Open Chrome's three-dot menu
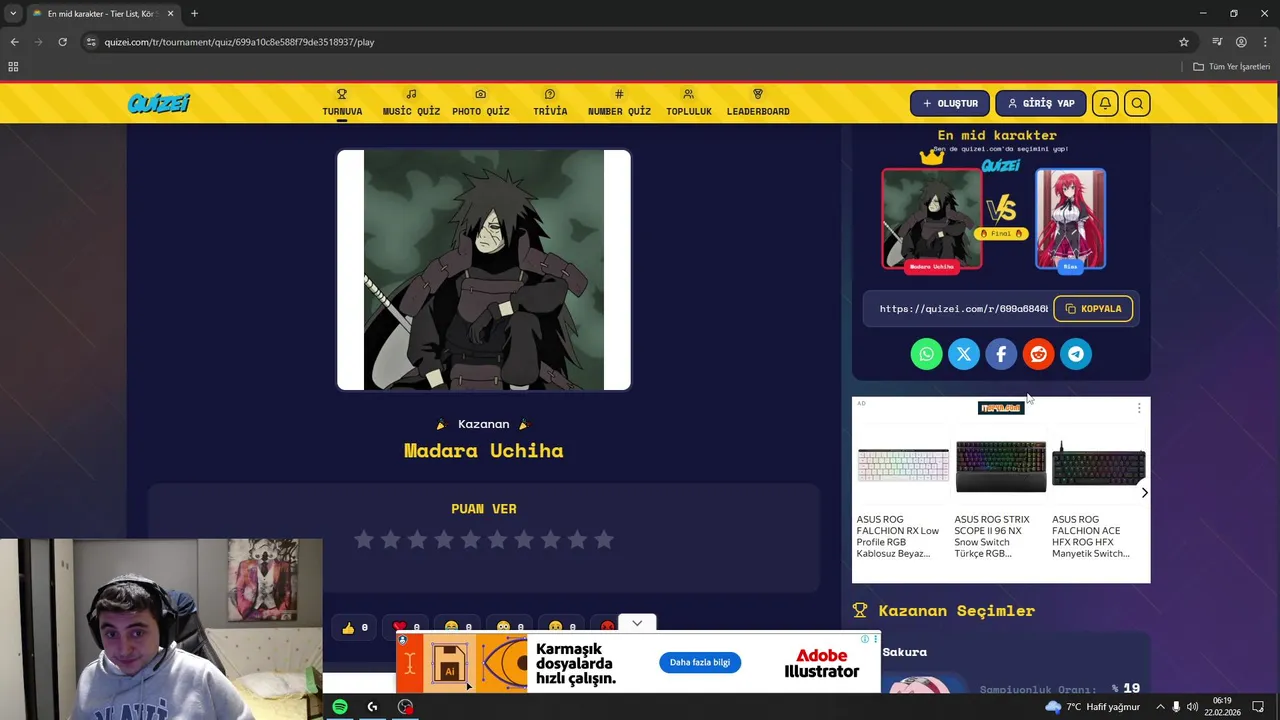Screen dimensions: 1280x720 1265,42
